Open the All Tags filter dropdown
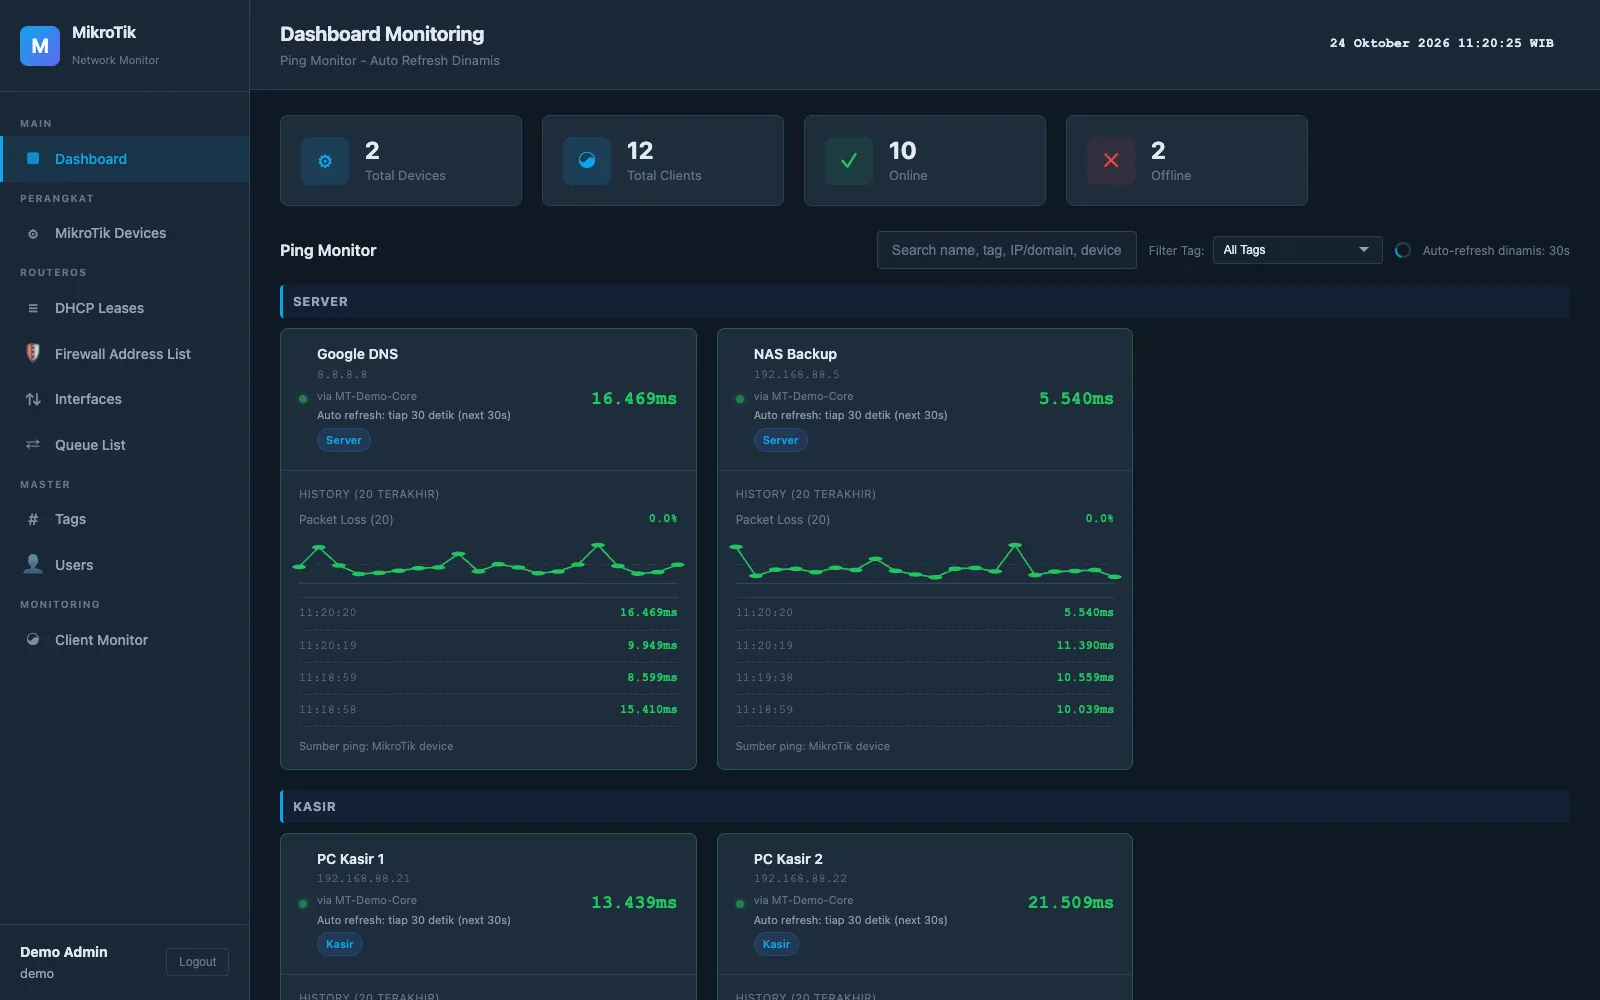This screenshot has width=1600, height=1000. (1297, 250)
